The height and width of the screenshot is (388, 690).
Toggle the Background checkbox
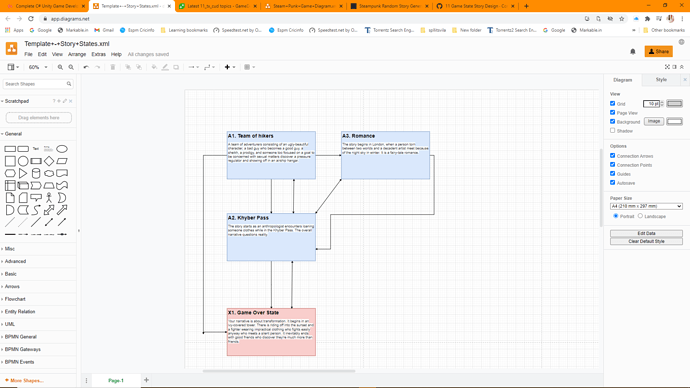coord(613,121)
